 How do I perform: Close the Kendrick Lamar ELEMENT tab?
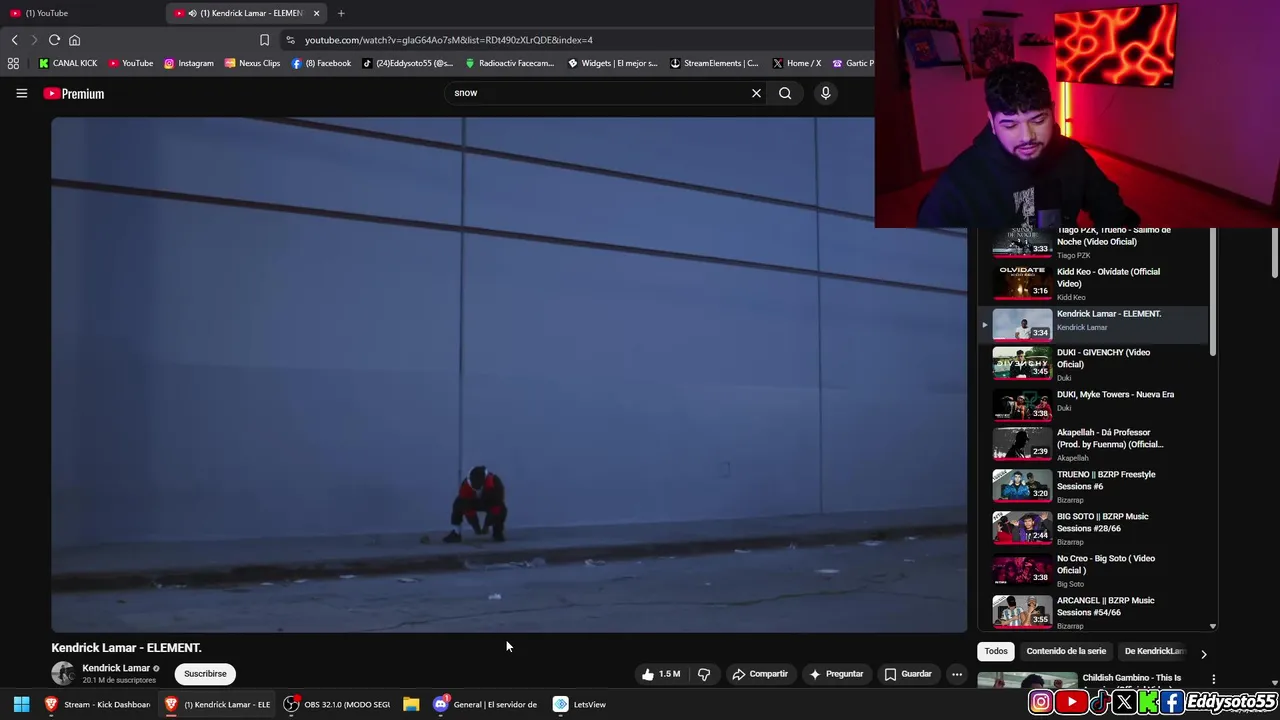pos(317,13)
